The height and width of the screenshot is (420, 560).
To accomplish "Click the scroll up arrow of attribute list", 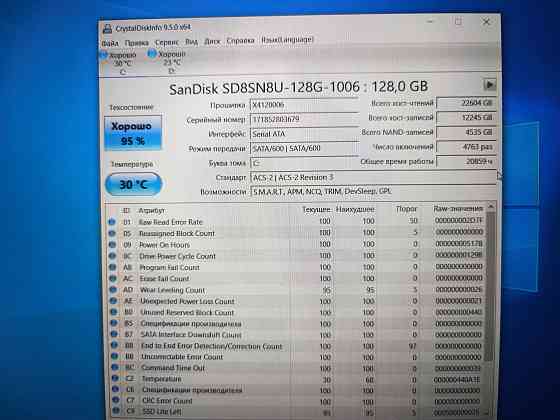I will click(x=491, y=207).
